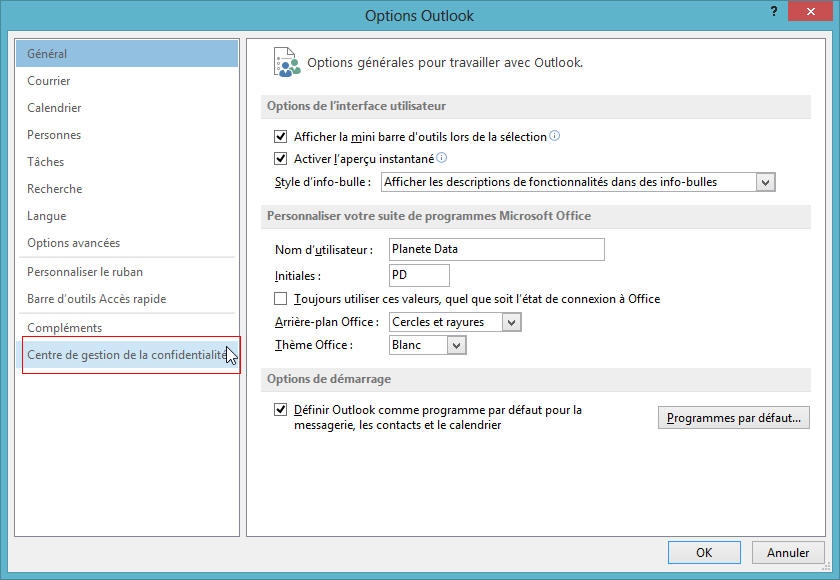840x580 pixels.
Task: Confirm with the OK button
Action: [704, 553]
